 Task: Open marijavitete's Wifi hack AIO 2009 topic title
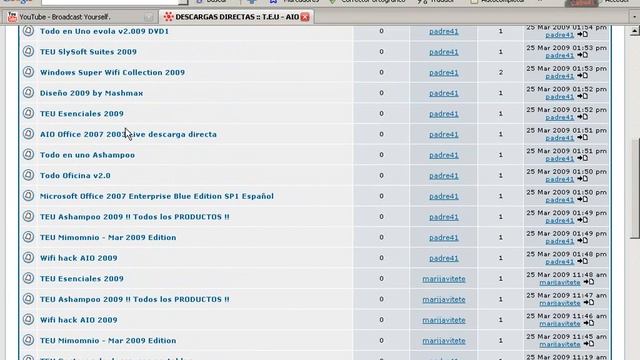(79, 320)
